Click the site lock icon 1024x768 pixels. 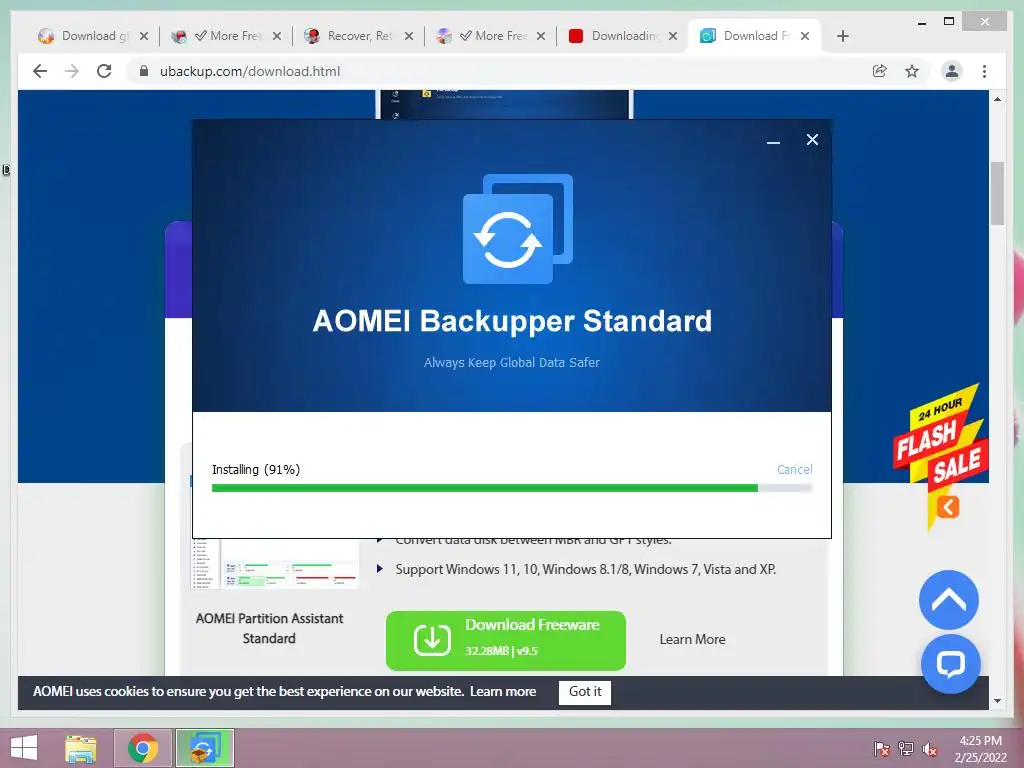coord(144,71)
